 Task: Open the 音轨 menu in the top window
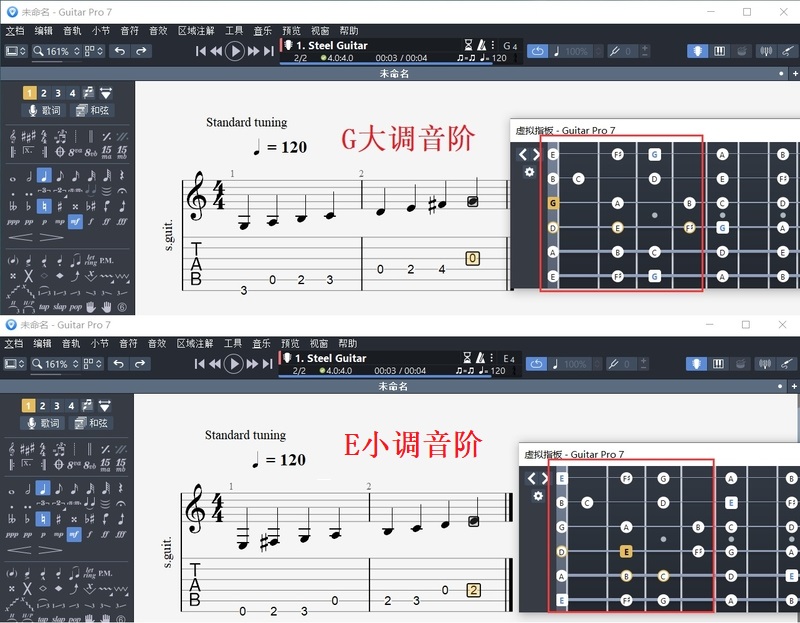coord(72,31)
